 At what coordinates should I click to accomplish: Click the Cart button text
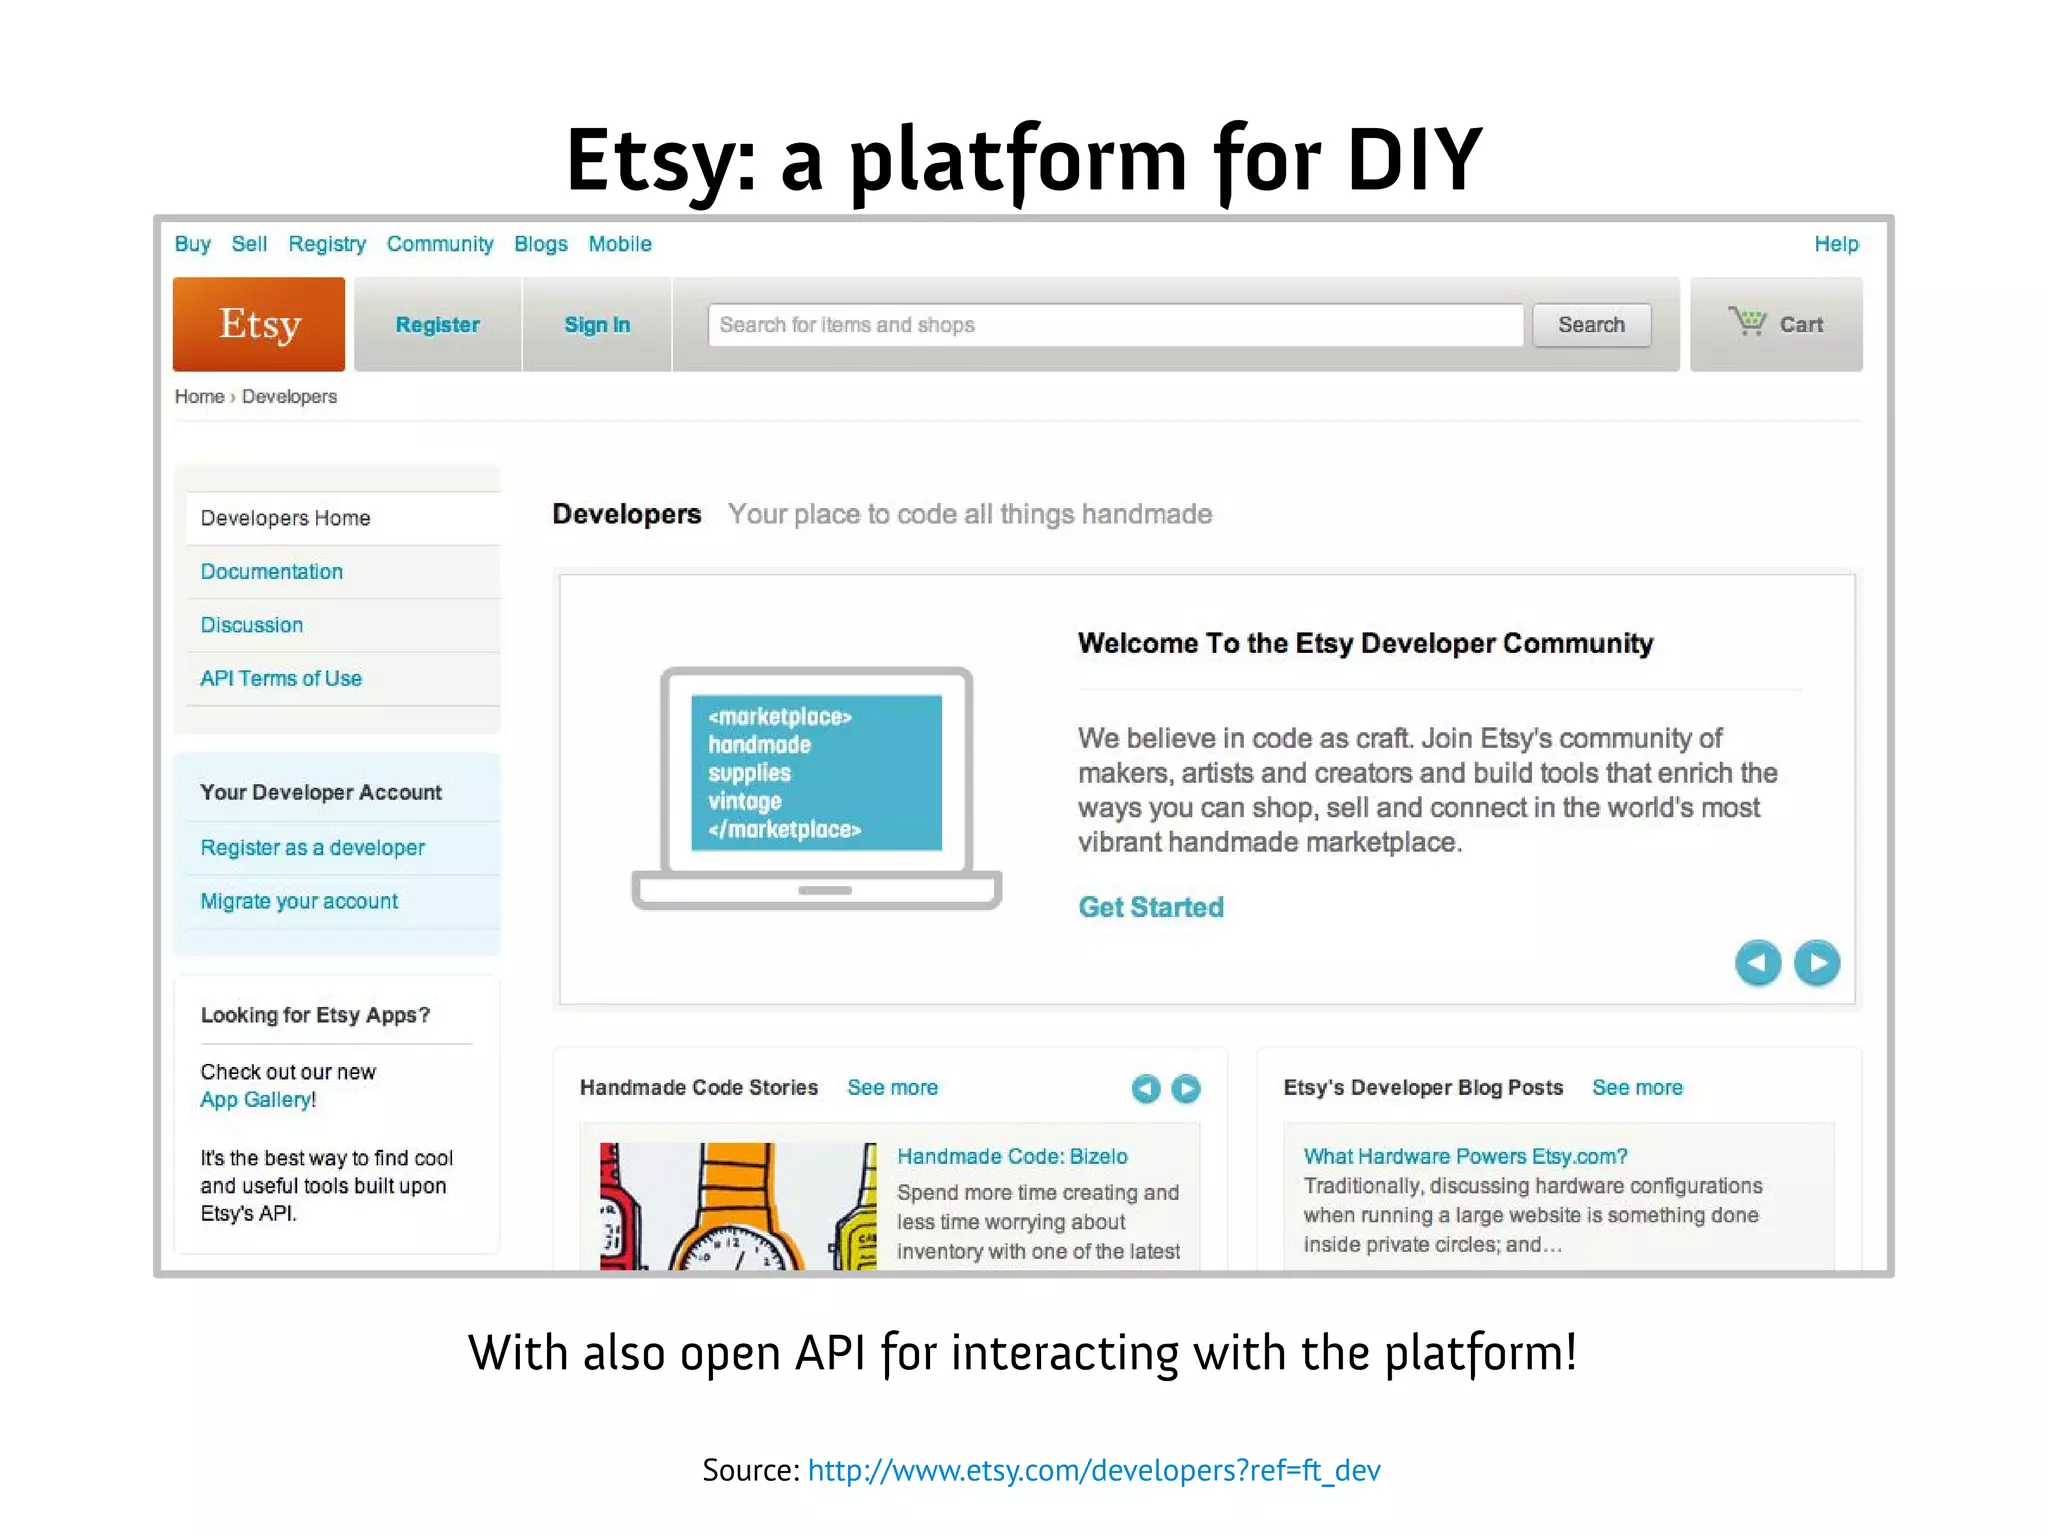pos(1801,324)
